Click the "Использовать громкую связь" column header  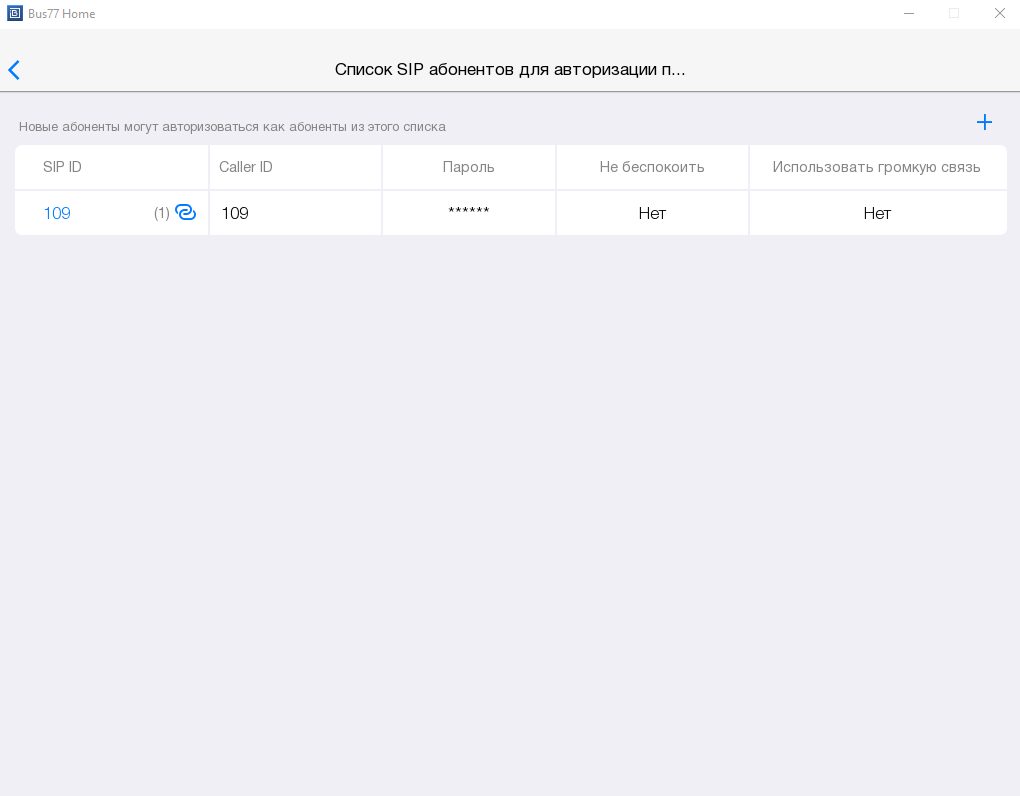876,167
